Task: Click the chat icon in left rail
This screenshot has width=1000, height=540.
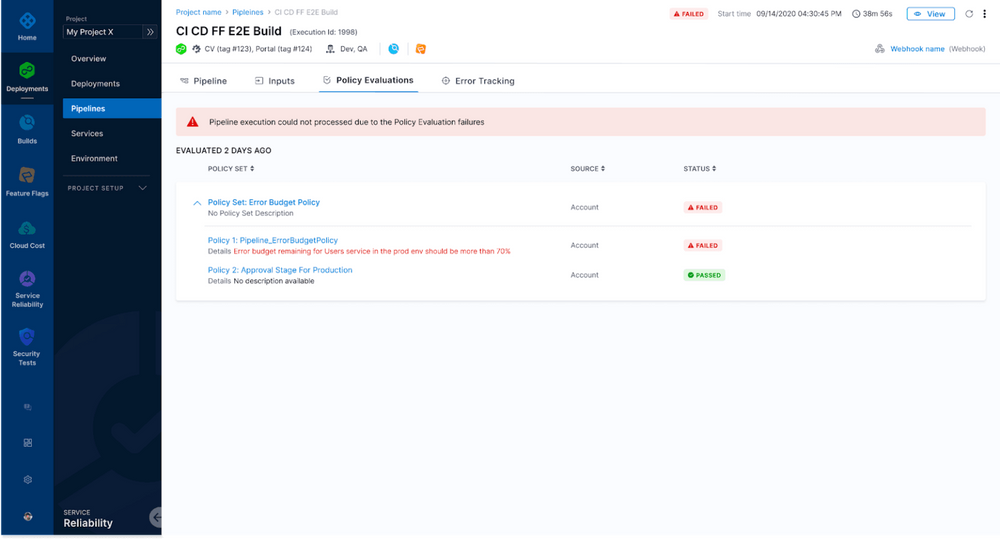Action: point(27,407)
